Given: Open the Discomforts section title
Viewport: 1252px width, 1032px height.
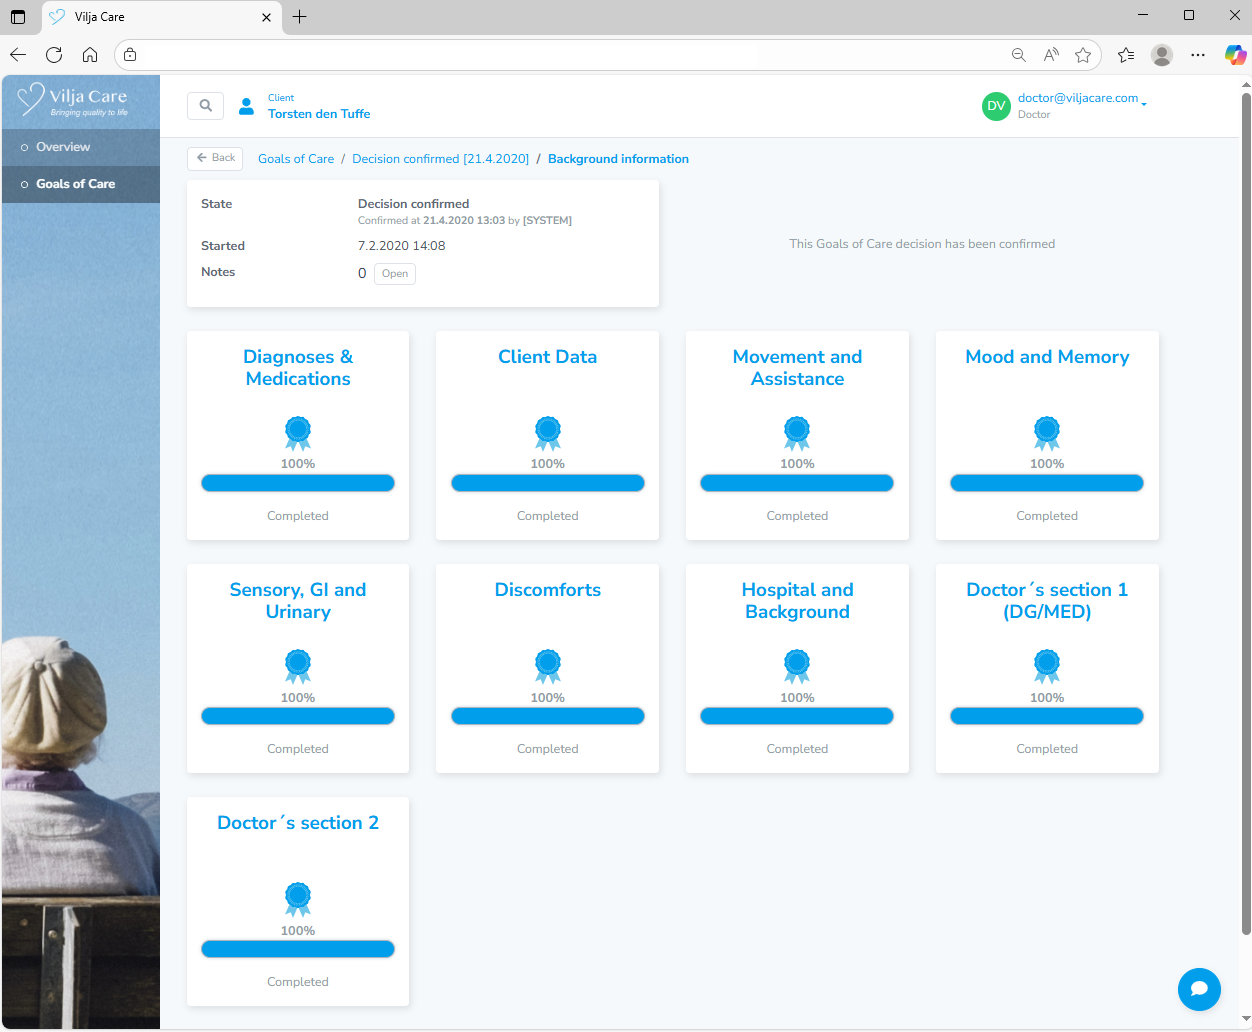Looking at the screenshot, I should (x=547, y=590).
